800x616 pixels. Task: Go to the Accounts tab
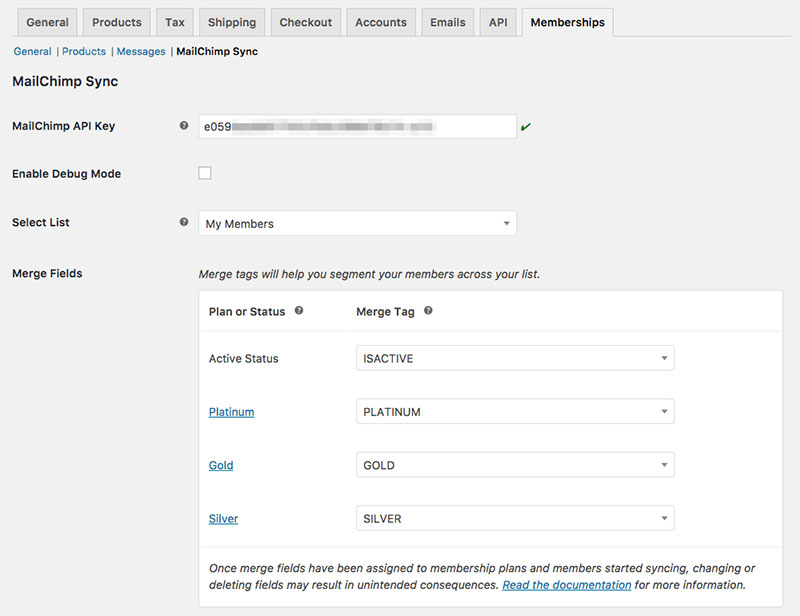click(381, 22)
